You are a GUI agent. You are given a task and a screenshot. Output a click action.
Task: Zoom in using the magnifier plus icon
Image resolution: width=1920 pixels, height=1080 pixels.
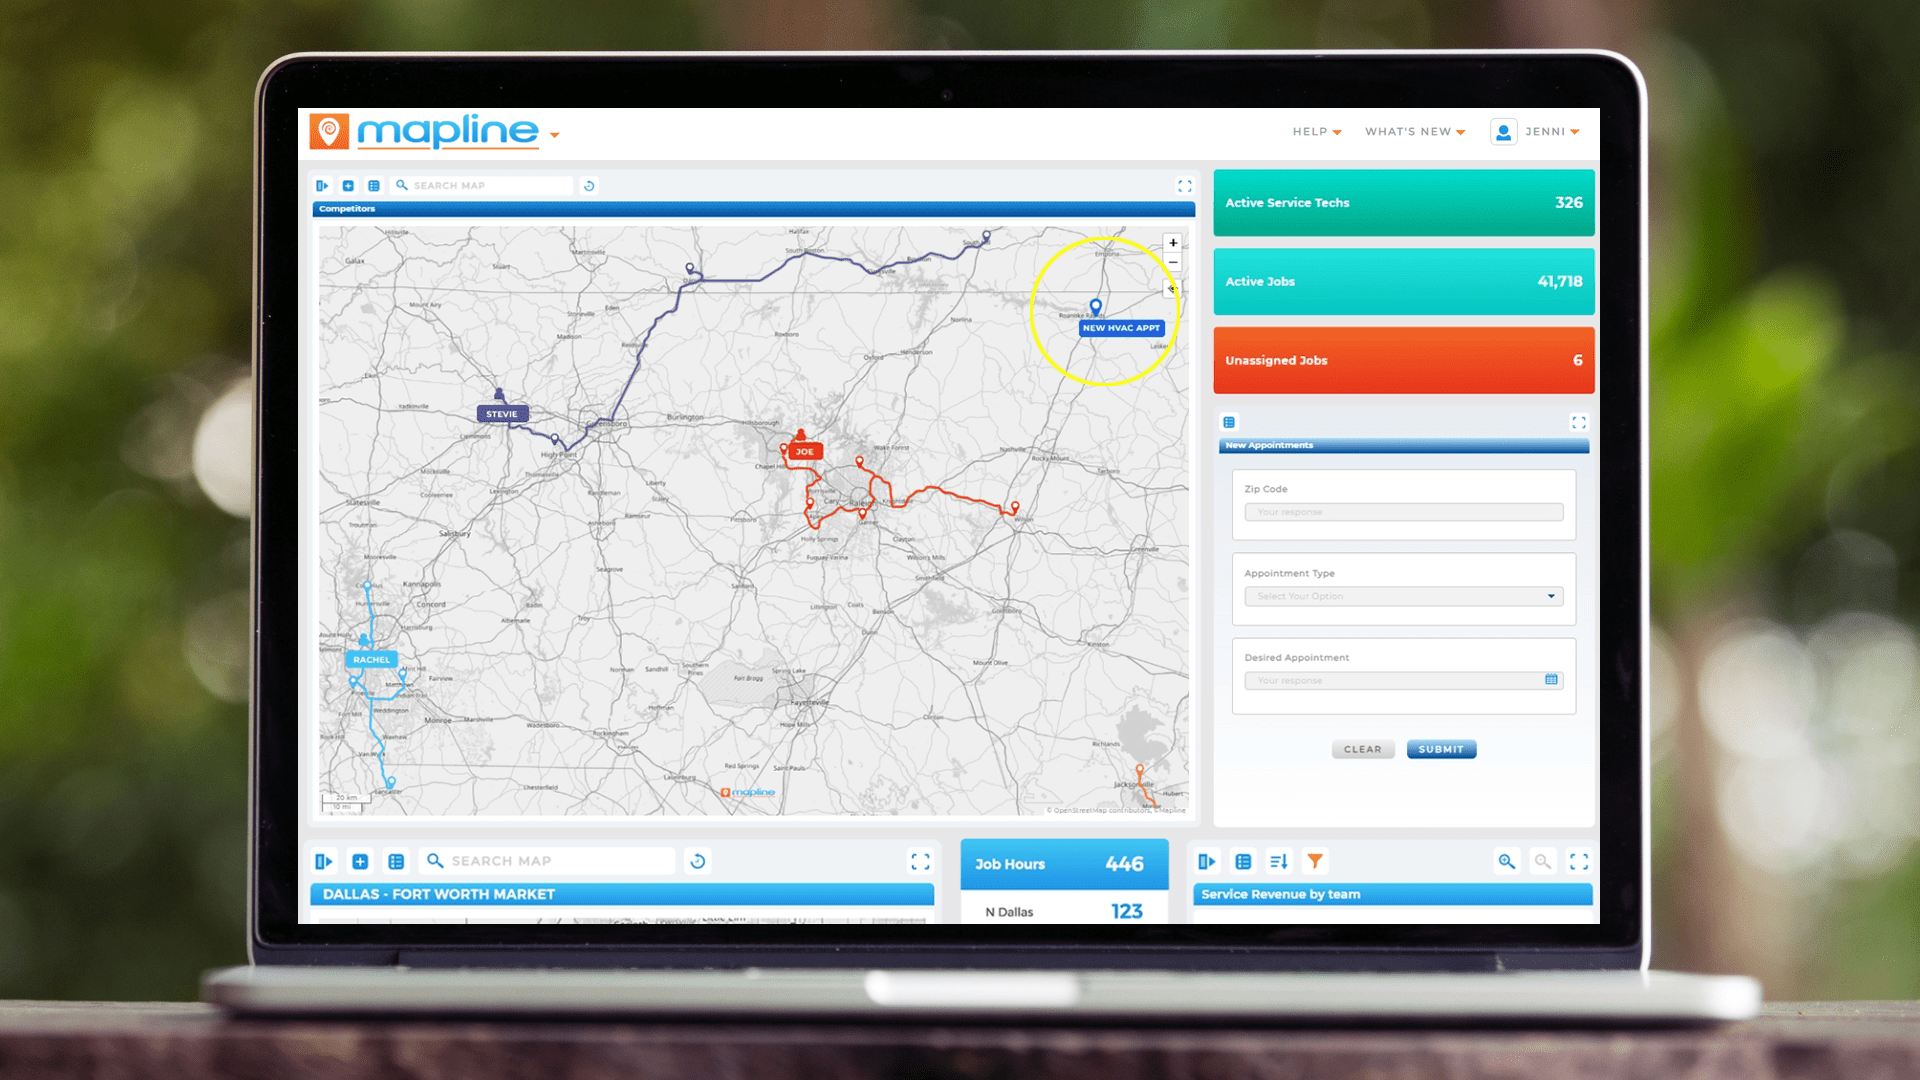click(x=1507, y=861)
